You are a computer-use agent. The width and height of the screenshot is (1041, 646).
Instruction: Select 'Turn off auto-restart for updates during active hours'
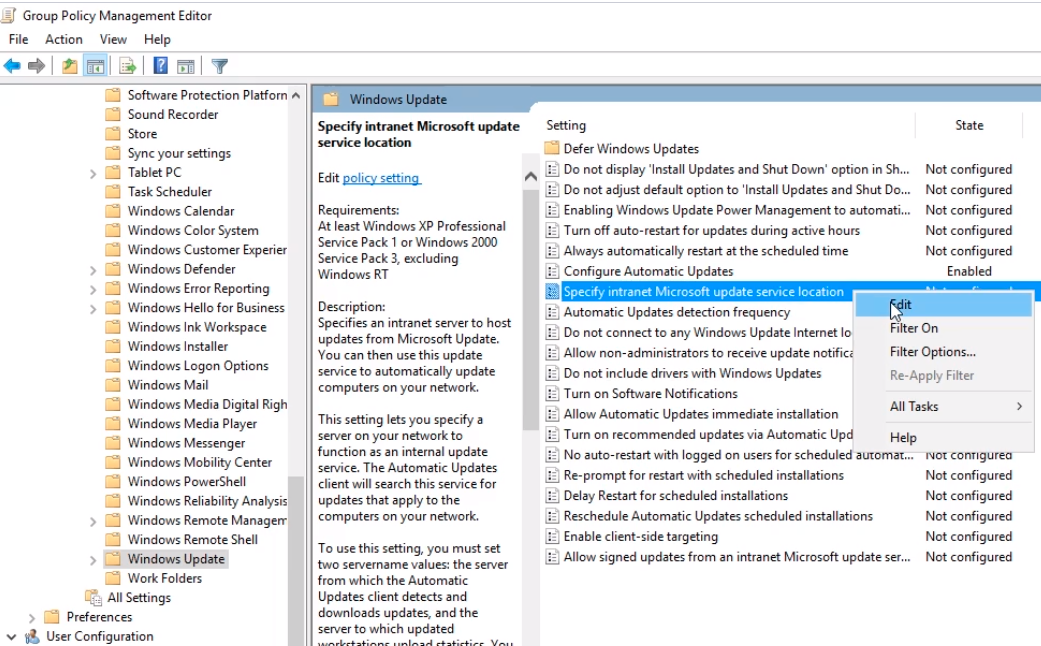click(711, 230)
